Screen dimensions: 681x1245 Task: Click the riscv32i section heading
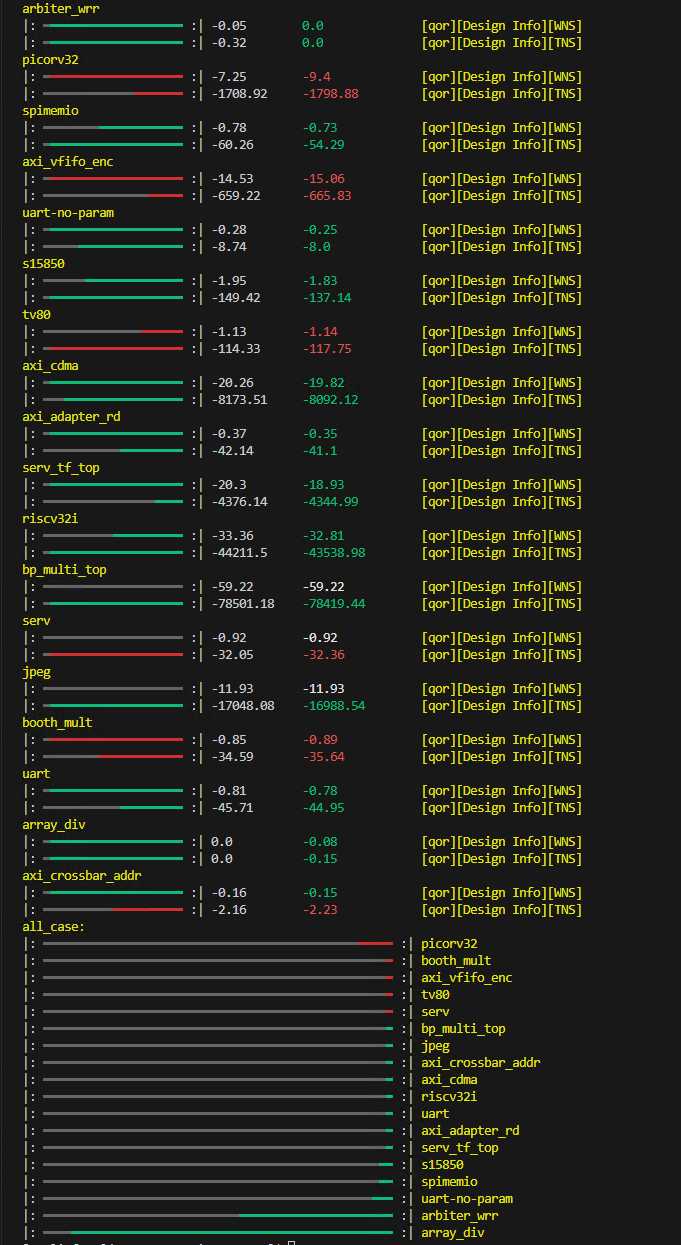50,519
